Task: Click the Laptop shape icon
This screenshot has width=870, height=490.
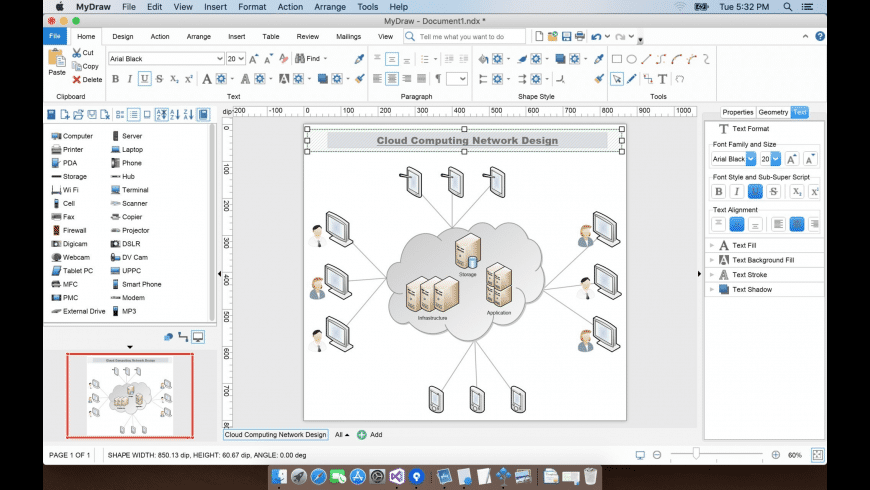Action: point(117,149)
